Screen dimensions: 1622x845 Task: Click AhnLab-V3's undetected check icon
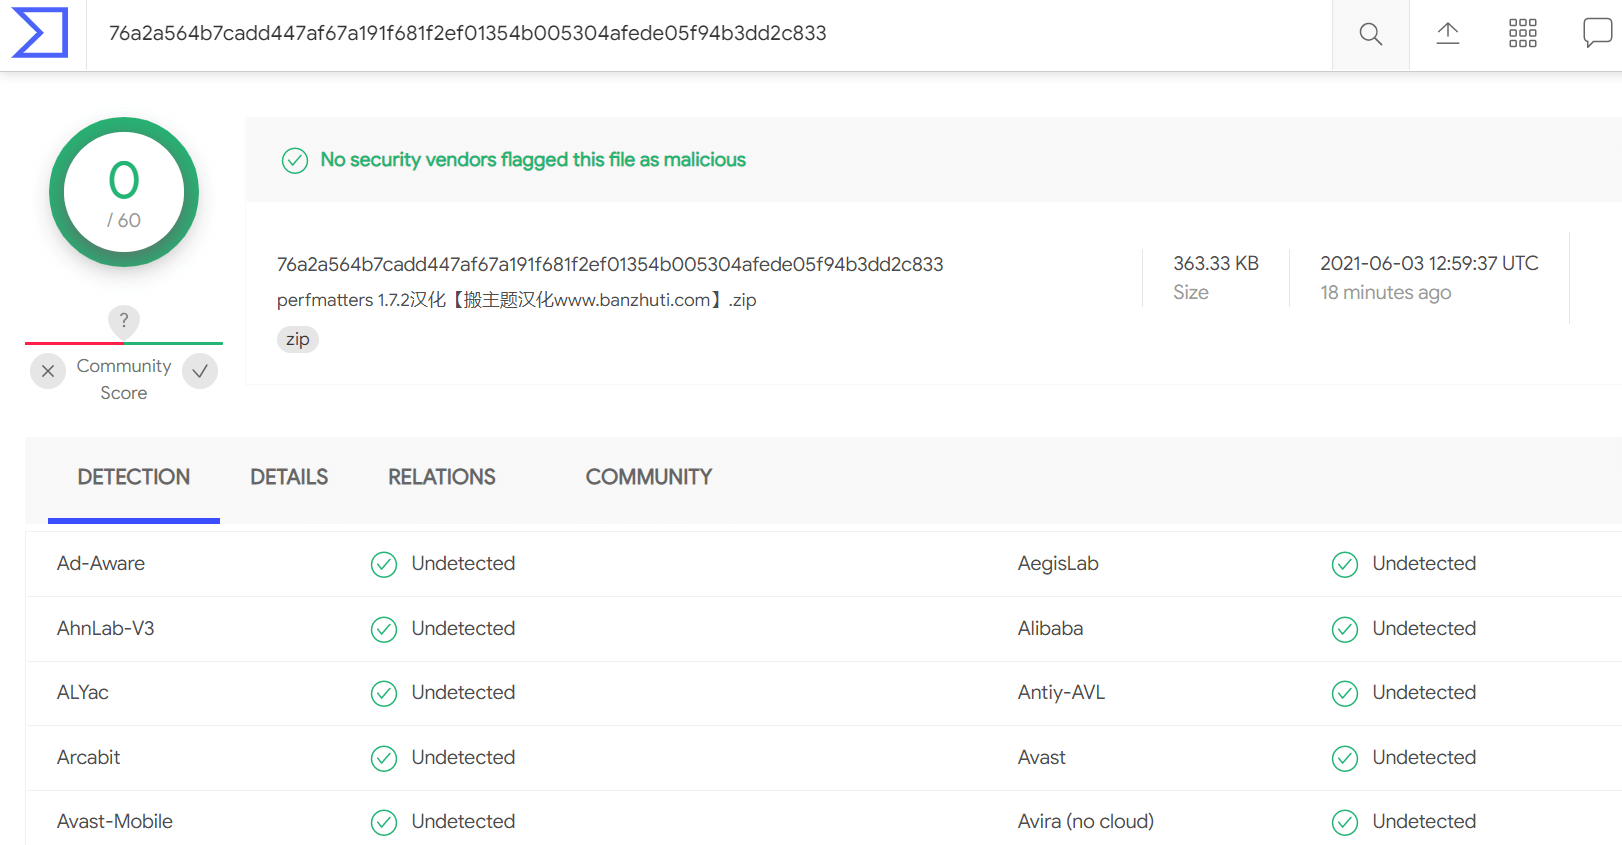384,629
